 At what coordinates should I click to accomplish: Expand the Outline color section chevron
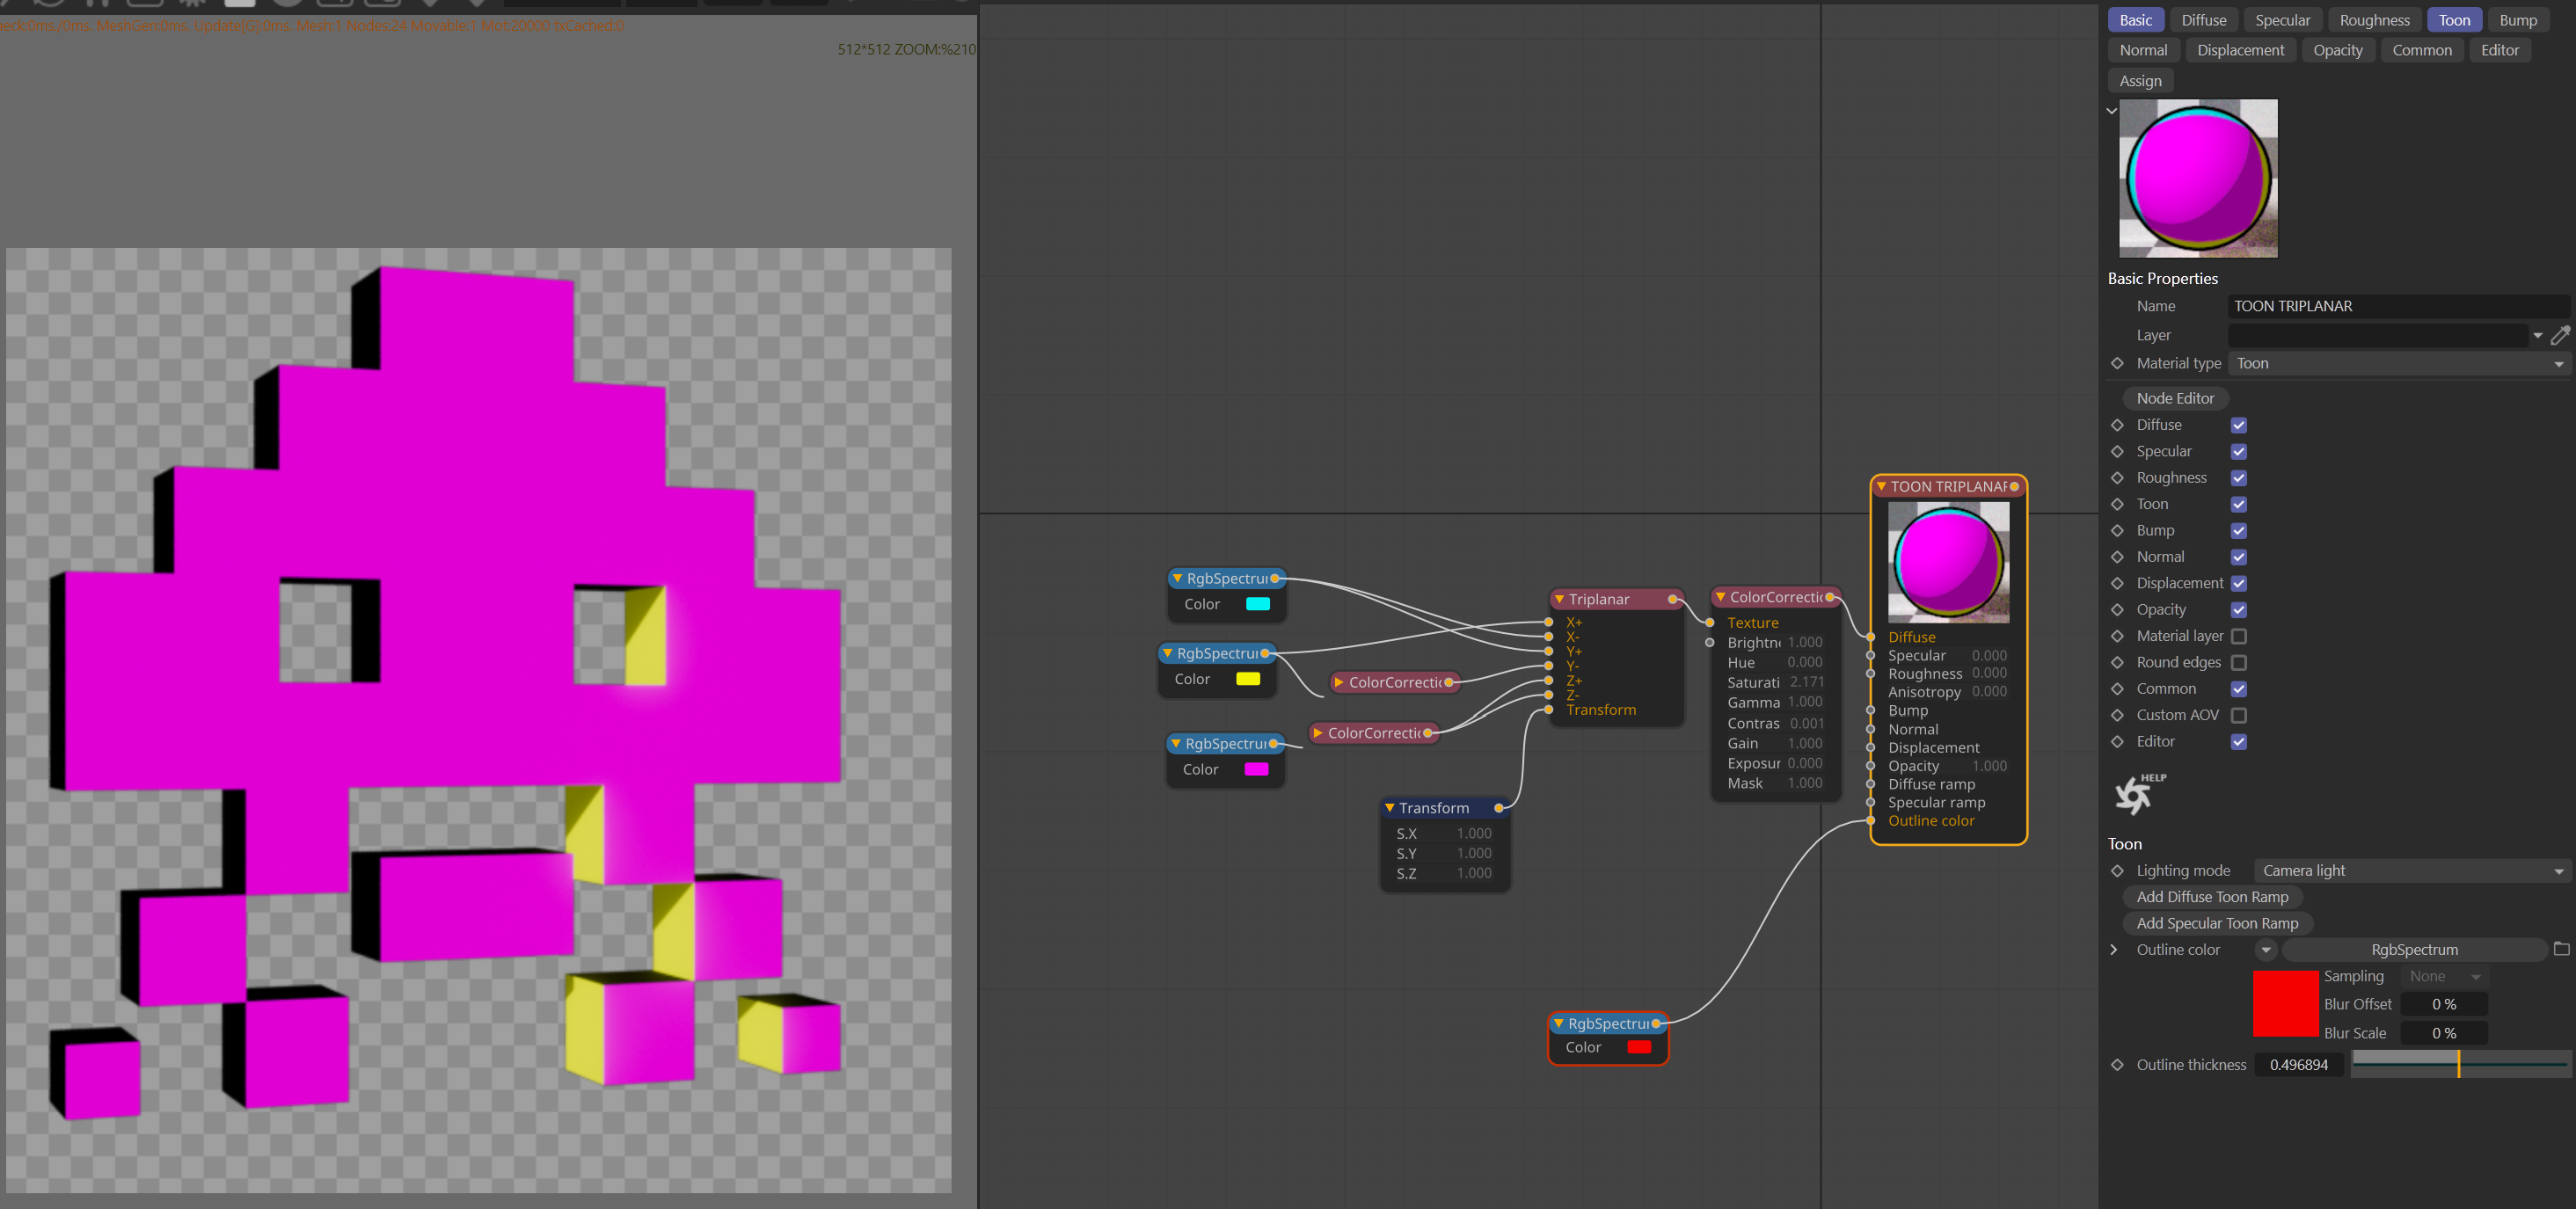(x=2114, y=950)
